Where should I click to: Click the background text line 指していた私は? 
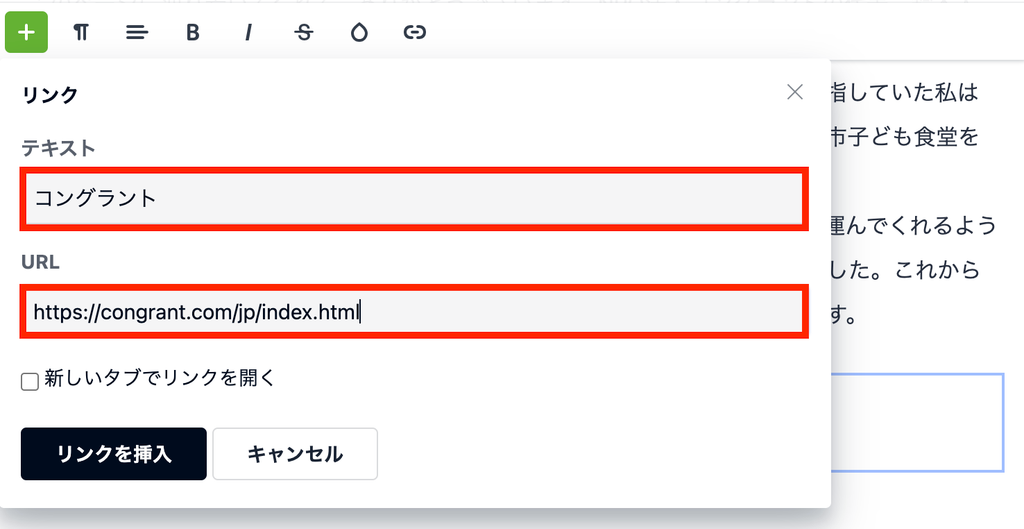click(904, 93)
